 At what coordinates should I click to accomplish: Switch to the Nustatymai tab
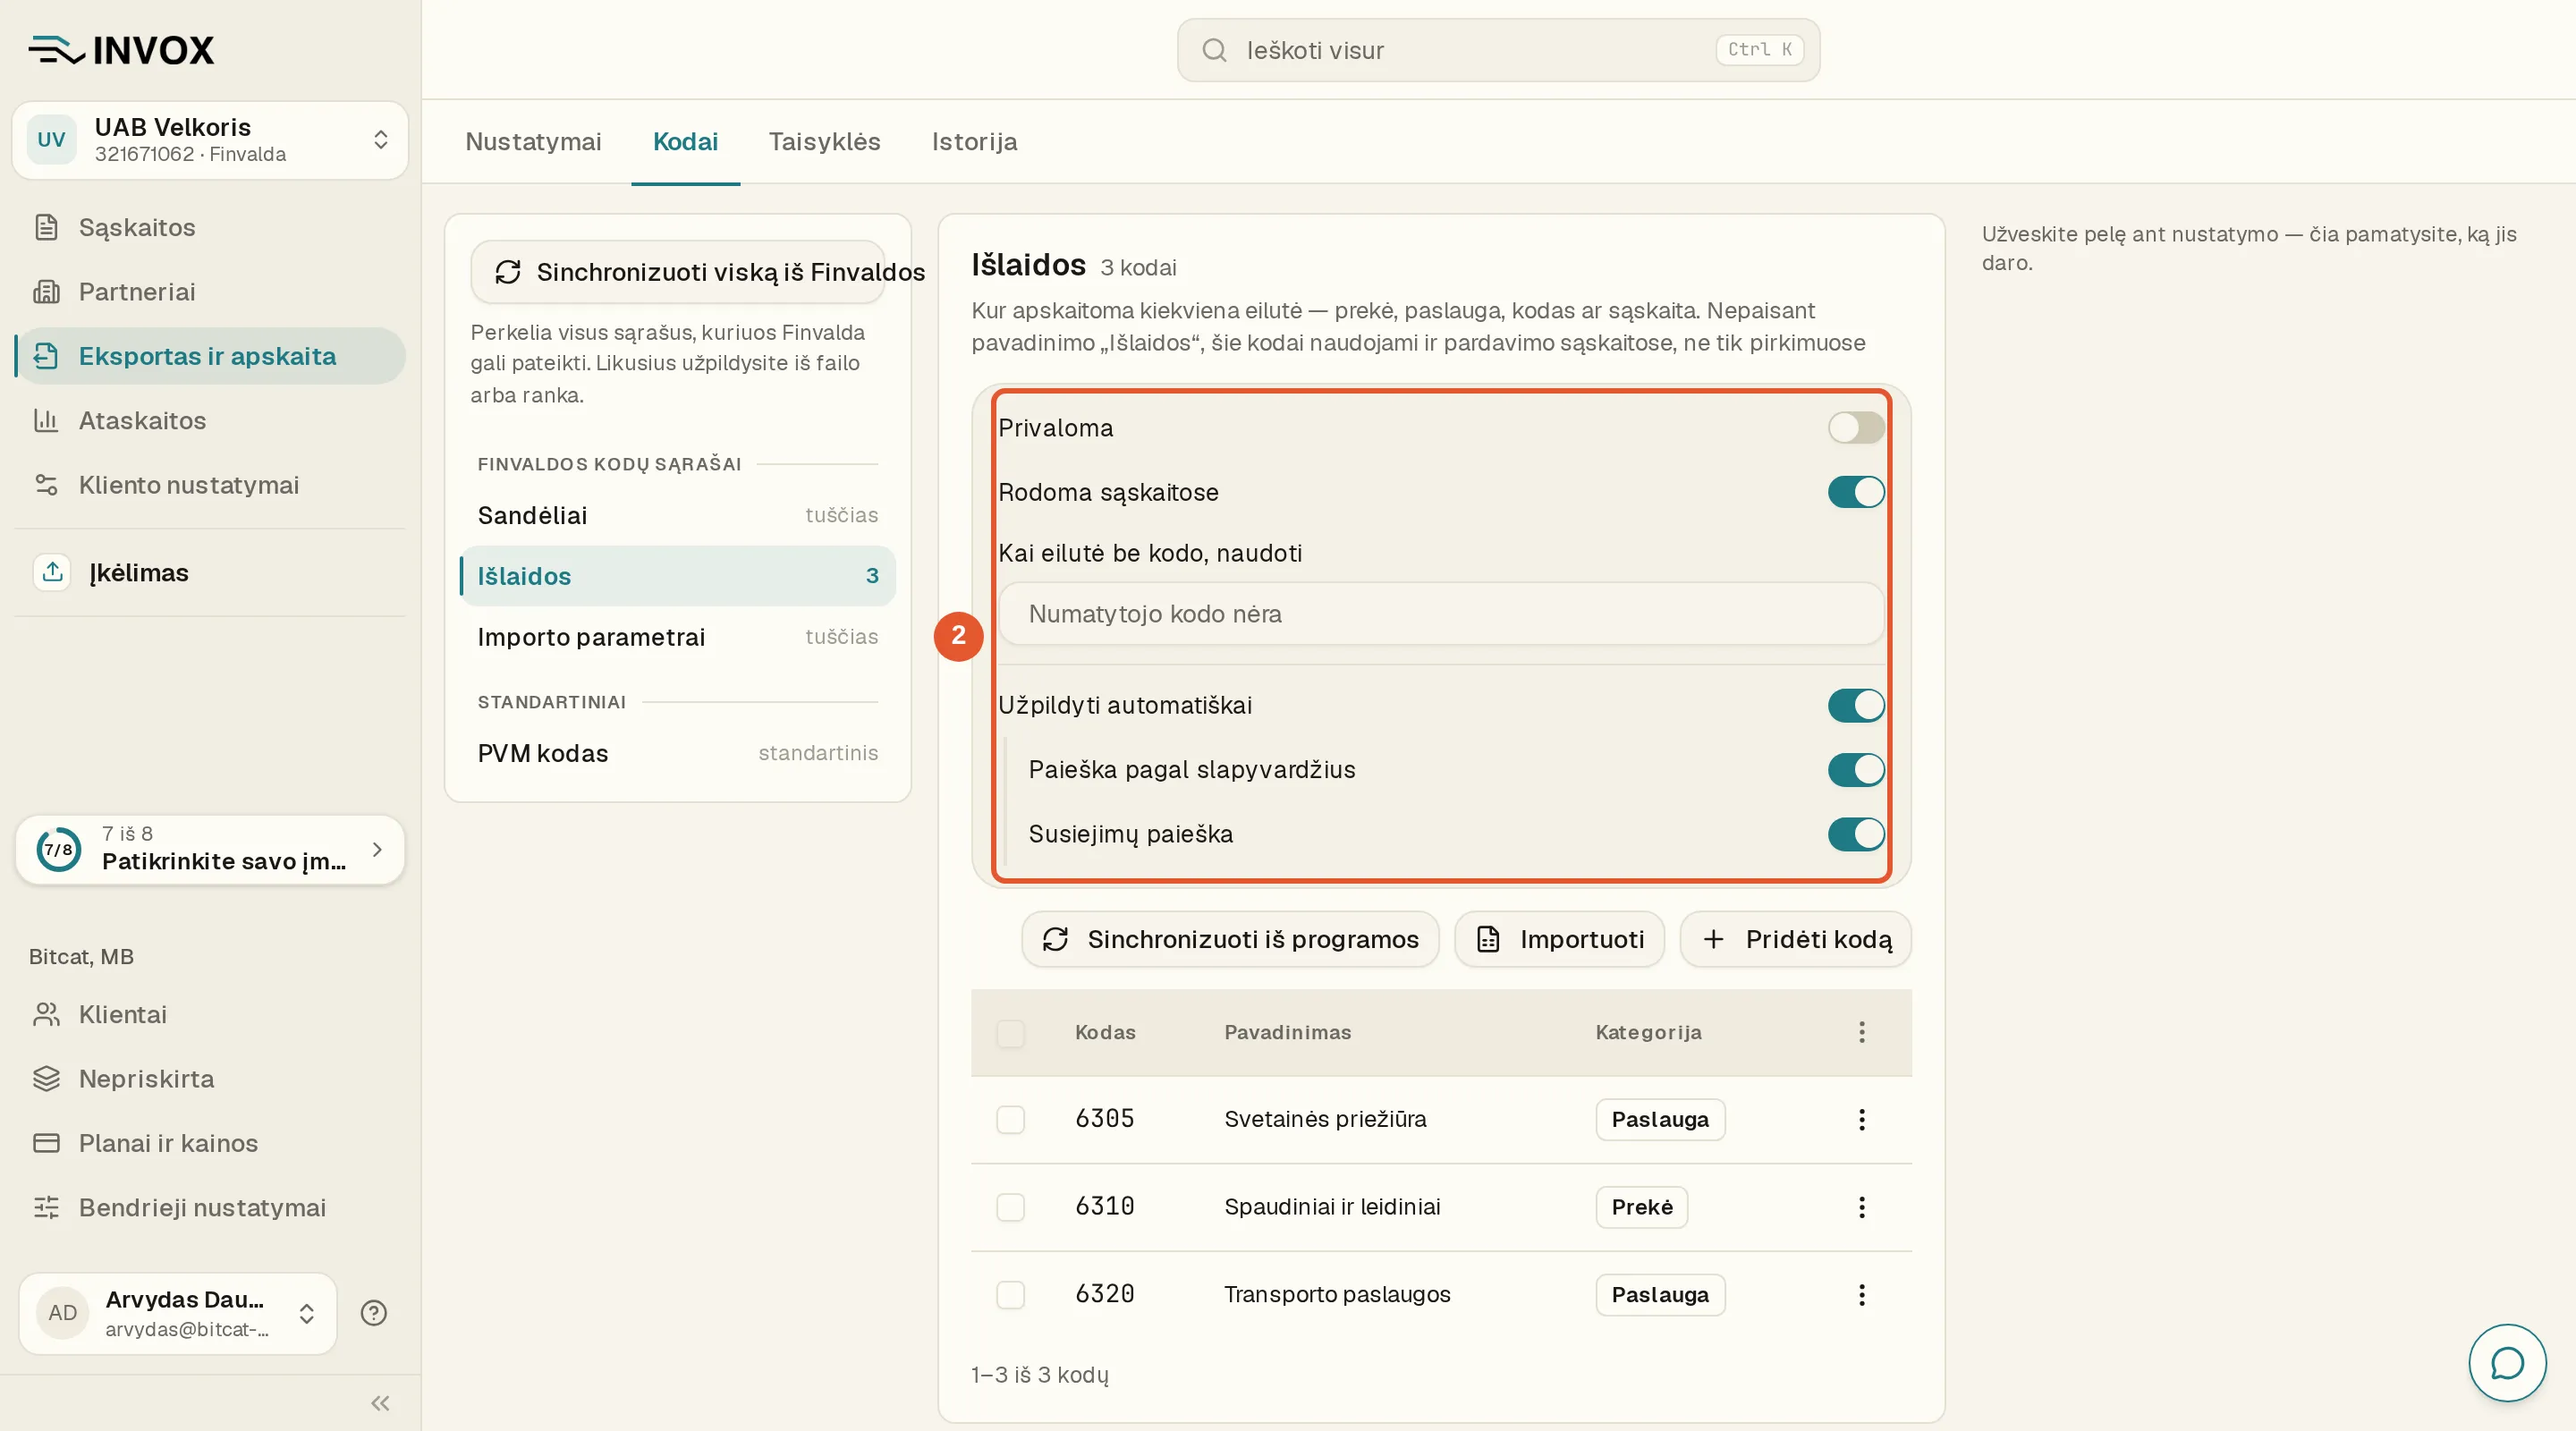tap(533, 142)
